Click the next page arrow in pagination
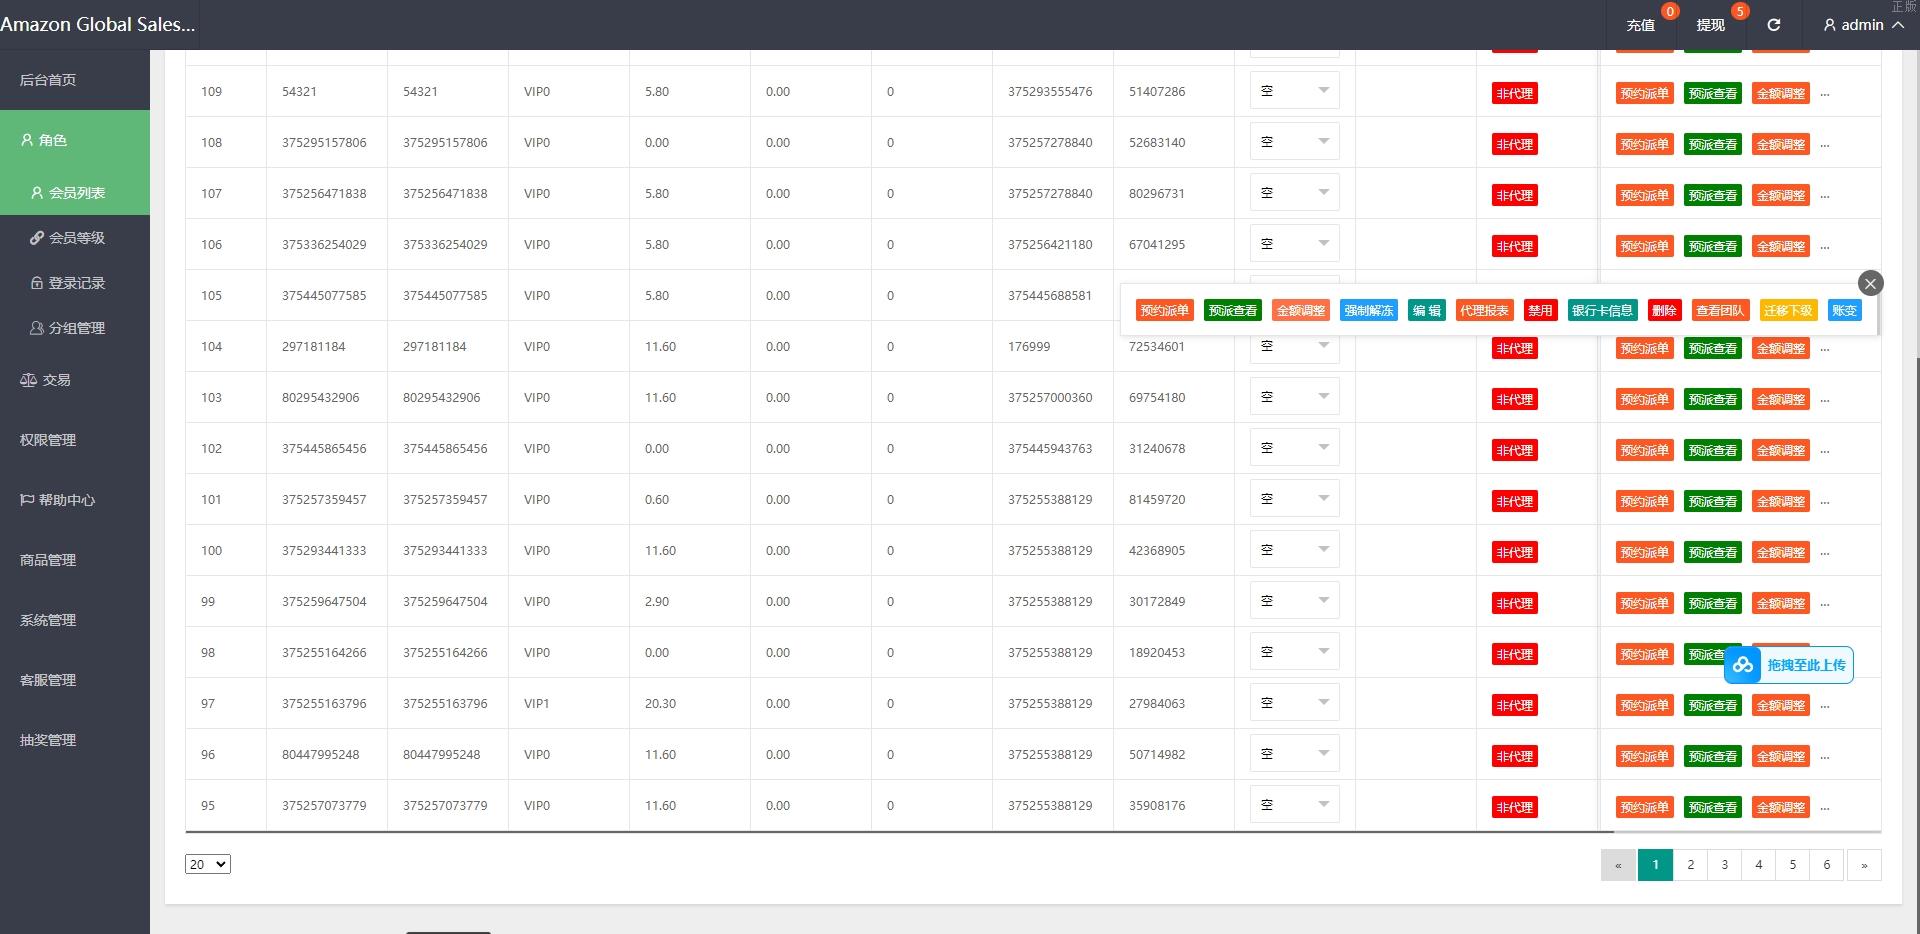Viewport: 1920px width, 934px height. [1863, 865]
